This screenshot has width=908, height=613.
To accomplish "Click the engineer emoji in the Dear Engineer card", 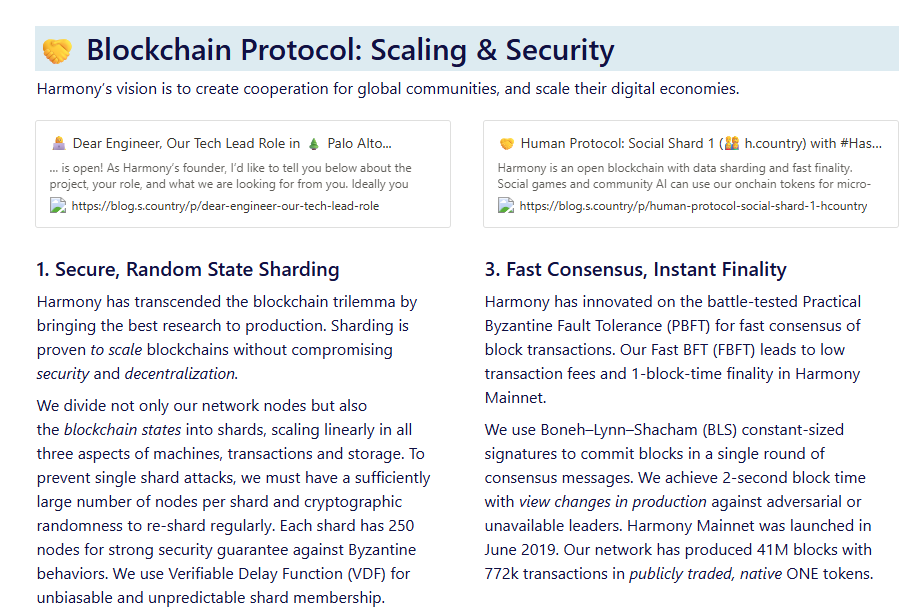I will pyautogui.click(x=58, y=144).
